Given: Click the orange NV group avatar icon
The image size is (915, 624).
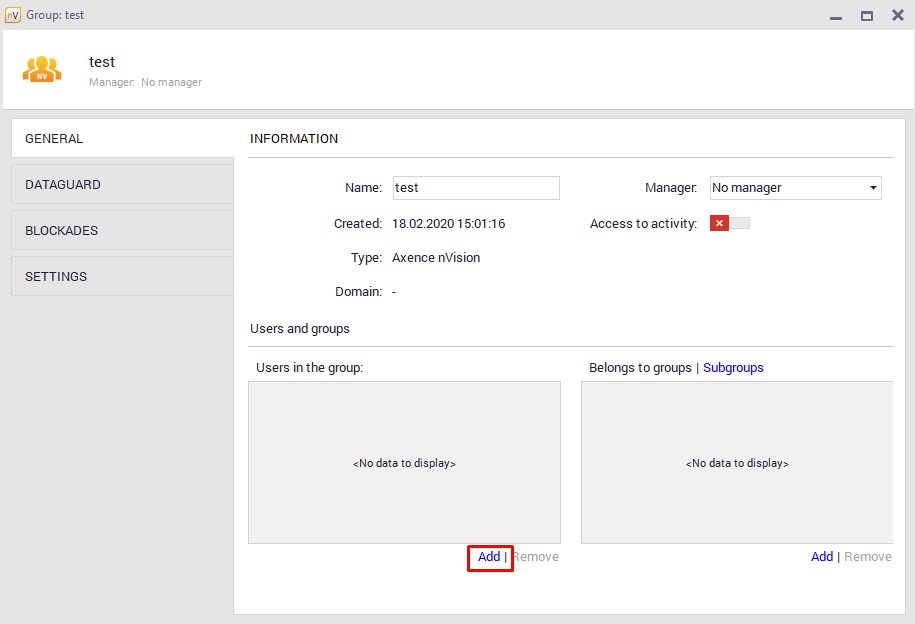Looking at the screenshot, I should pyautogui.click(x=42, y=69).
